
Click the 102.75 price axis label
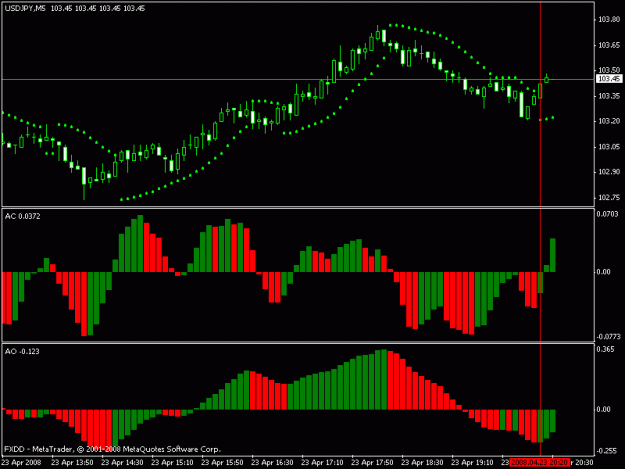pos(609,197)
